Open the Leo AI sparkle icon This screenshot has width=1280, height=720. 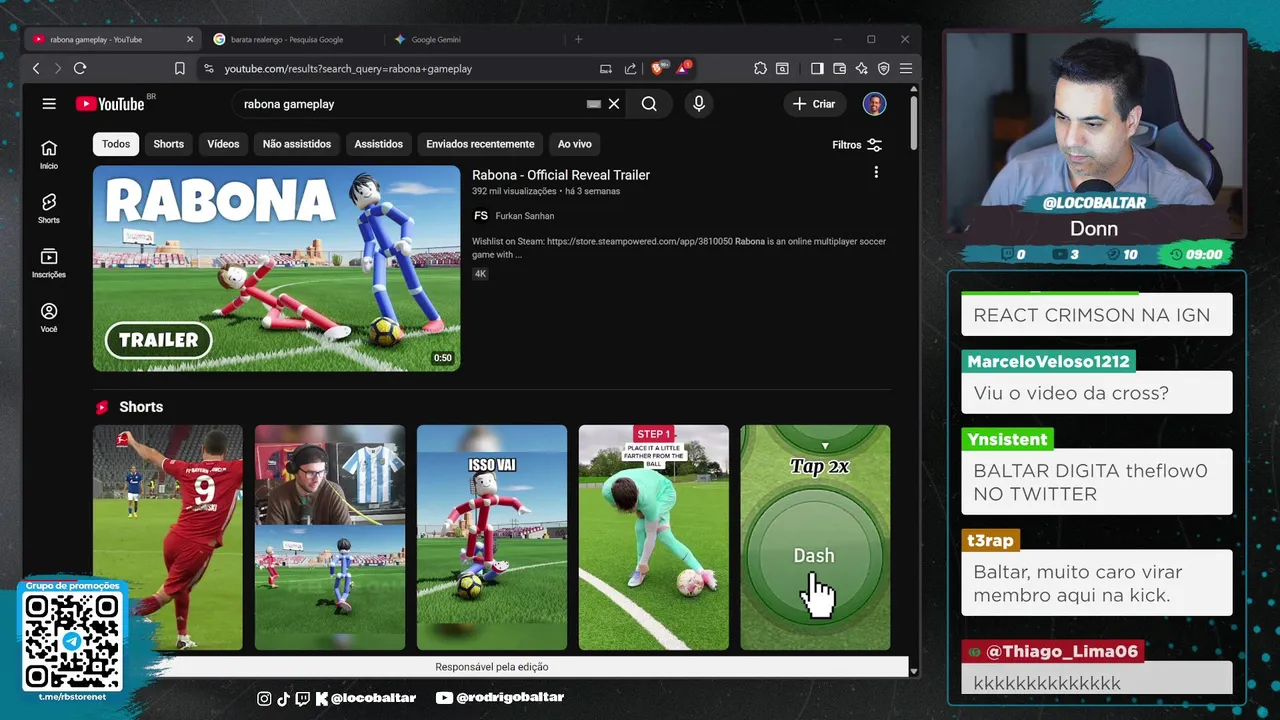click(861, 68)
